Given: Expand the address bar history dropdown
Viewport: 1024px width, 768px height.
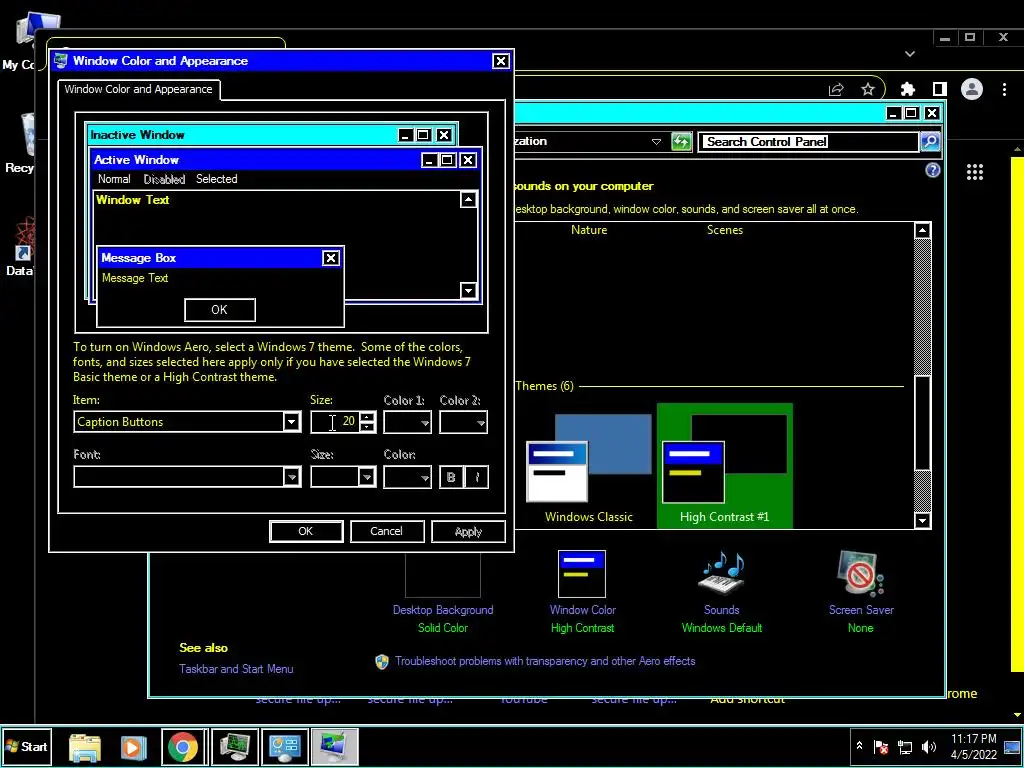Looking at the screenshot, I should 656,142.
